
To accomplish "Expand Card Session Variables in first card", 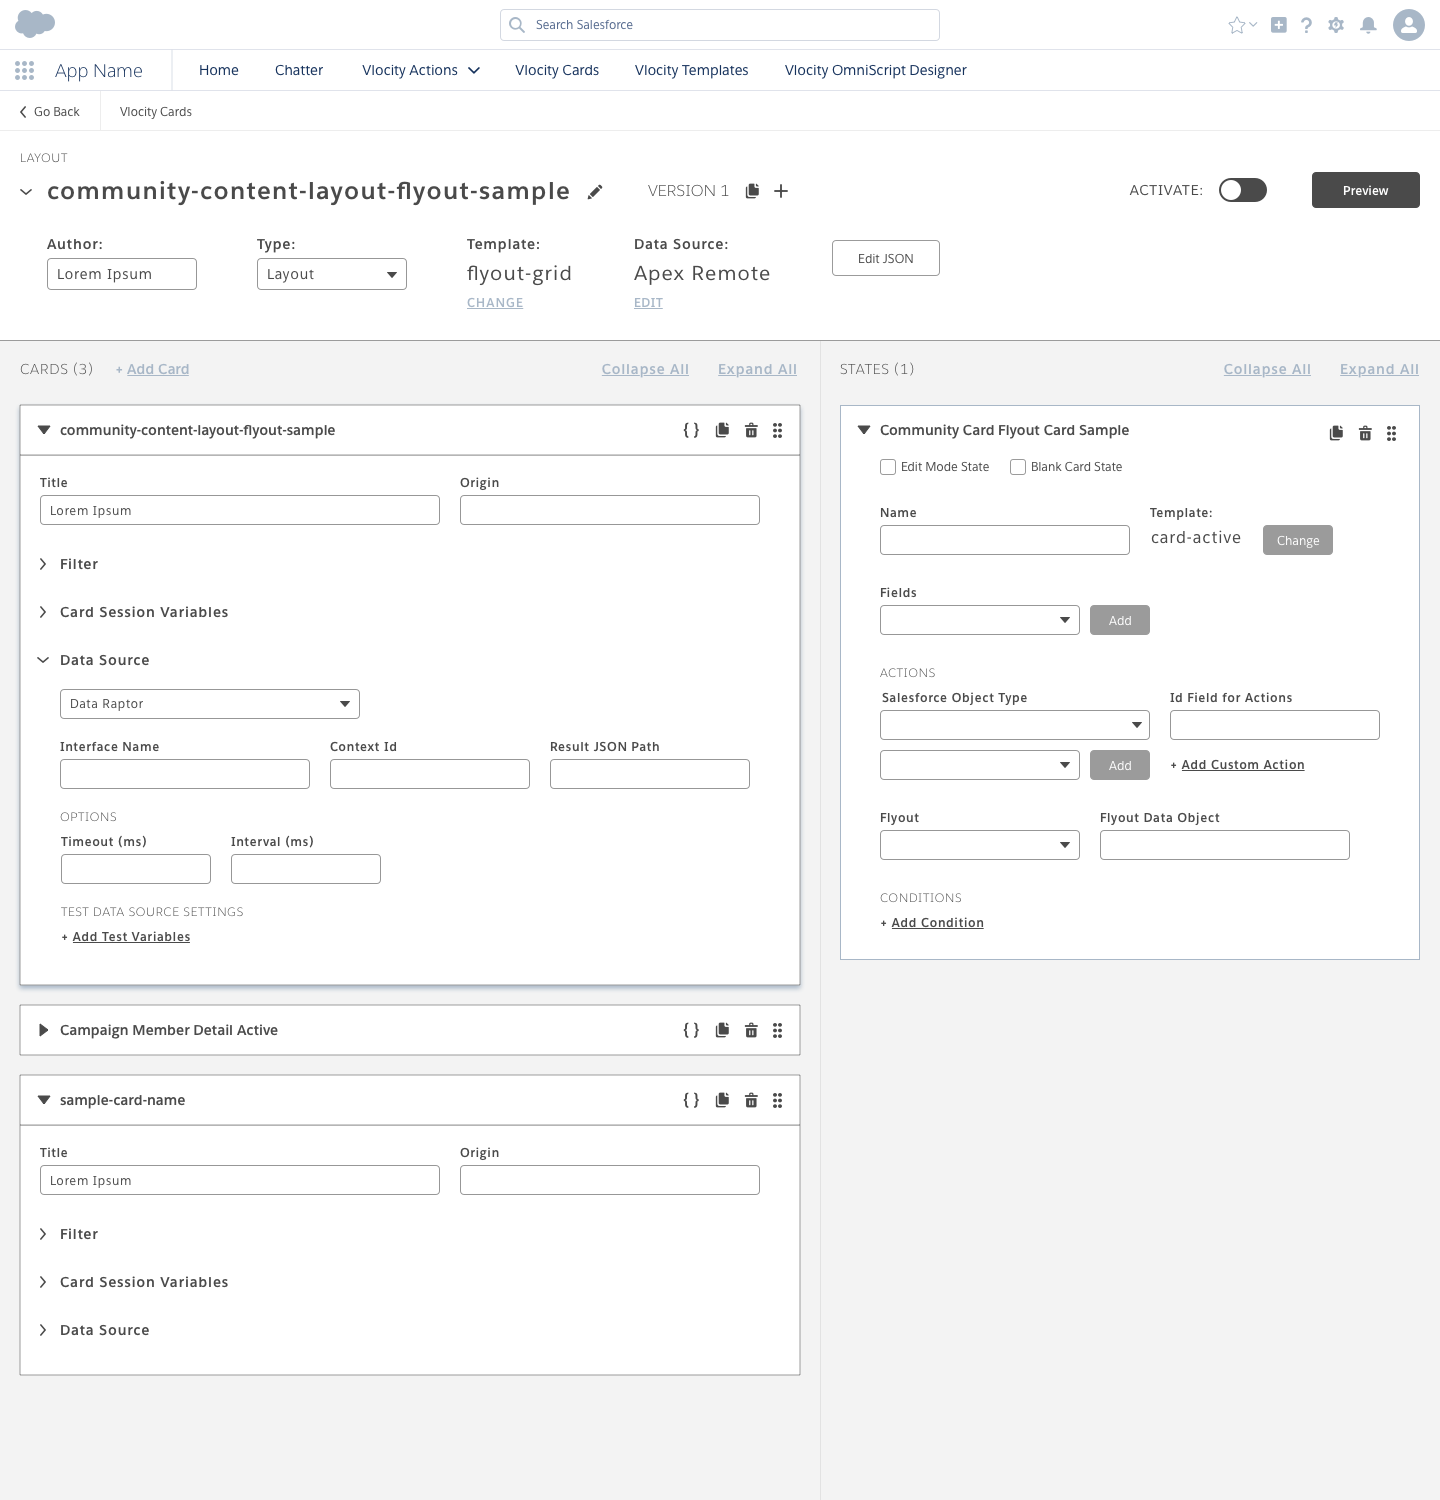I will pyautogui.click(x=43, y=612).
